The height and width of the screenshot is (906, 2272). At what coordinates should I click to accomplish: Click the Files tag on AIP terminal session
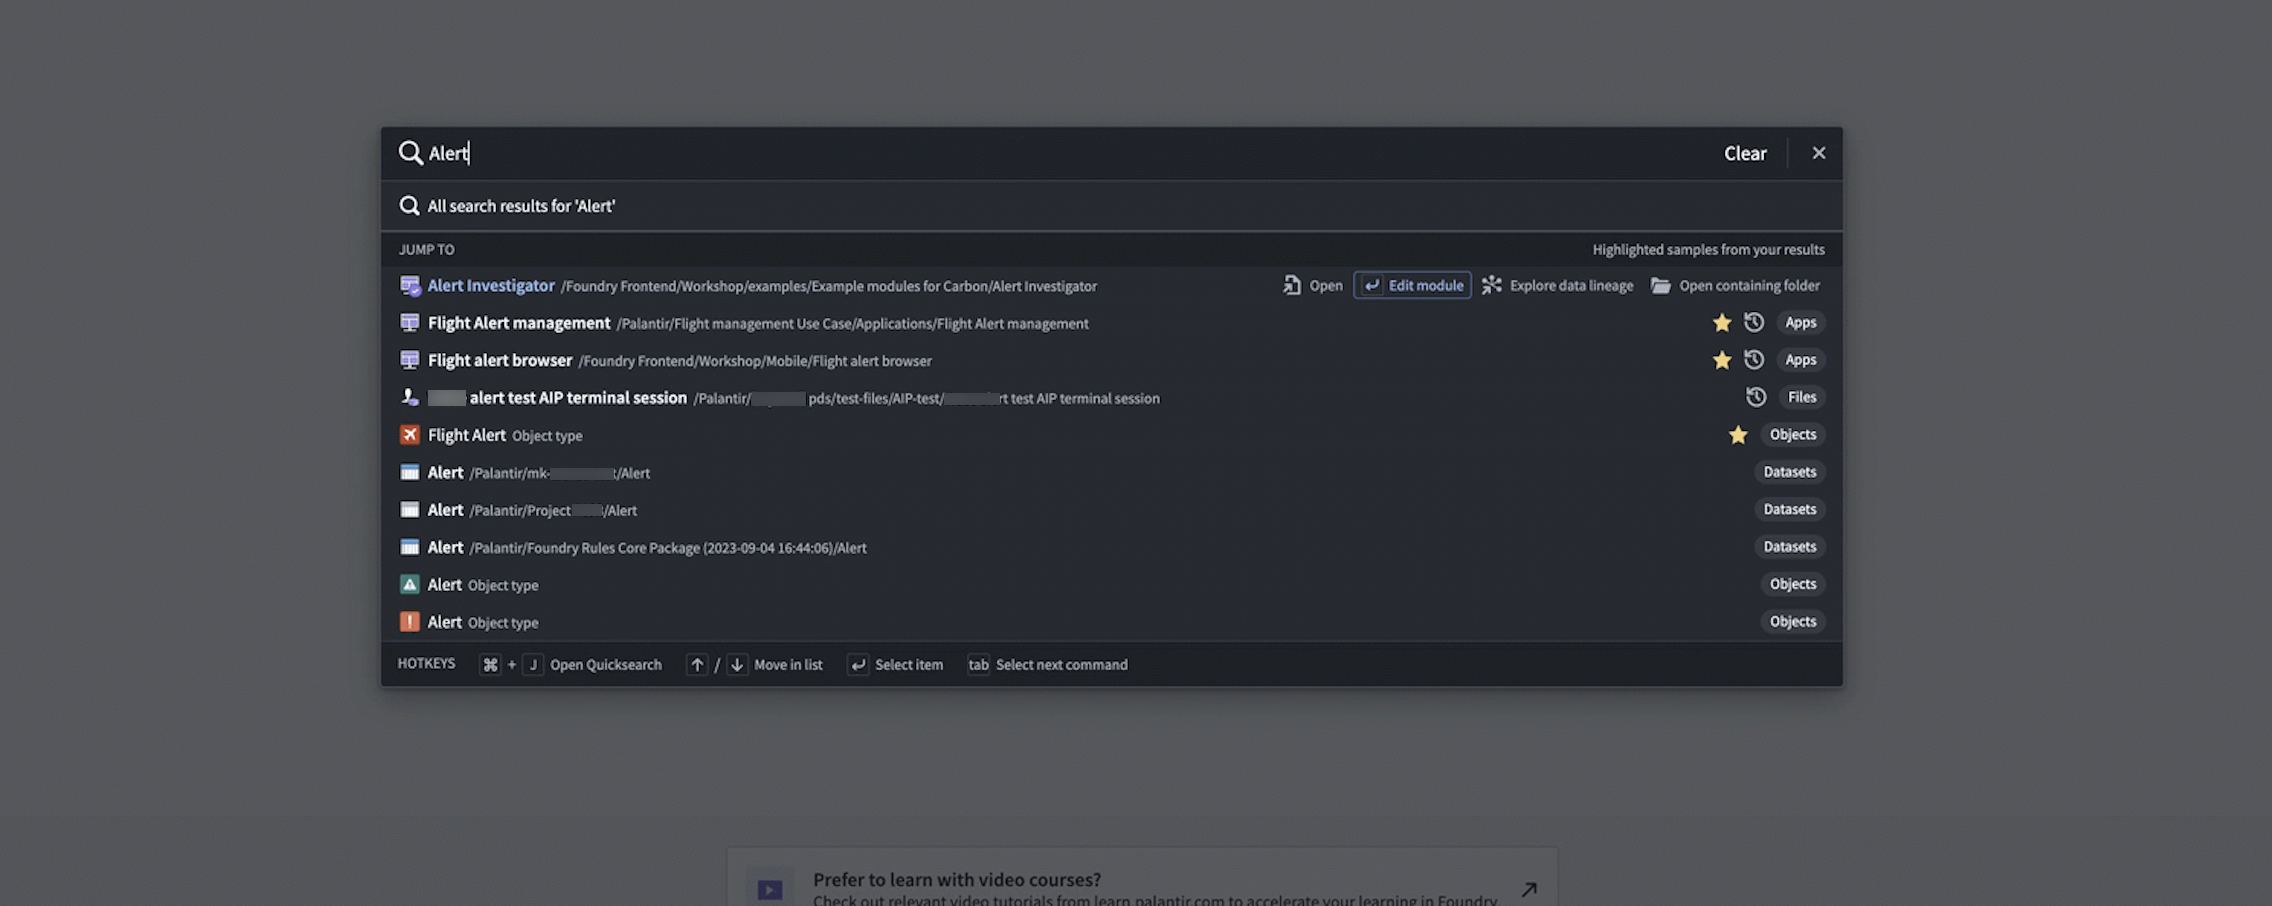click(1802, 397)
